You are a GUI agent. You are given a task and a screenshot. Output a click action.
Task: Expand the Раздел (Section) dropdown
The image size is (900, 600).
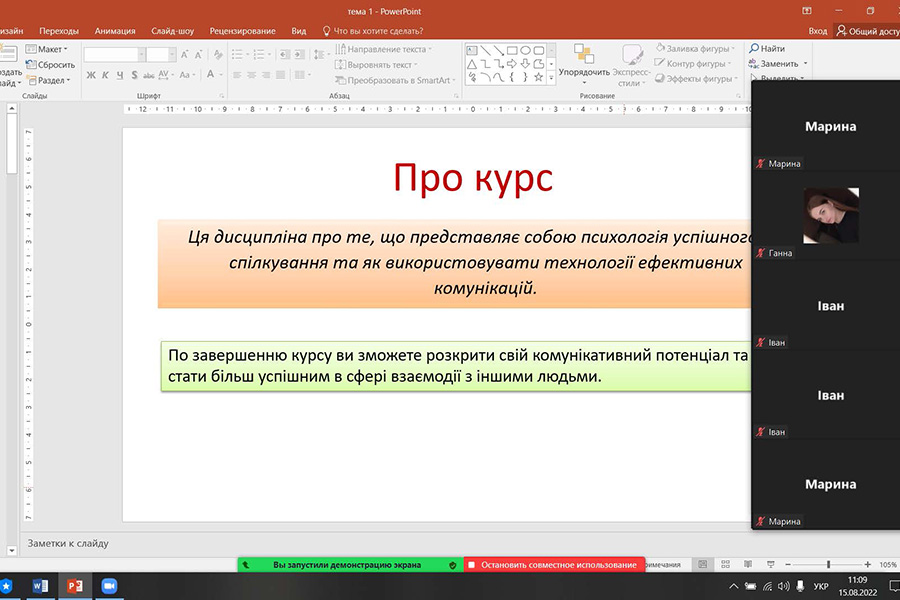69,81
